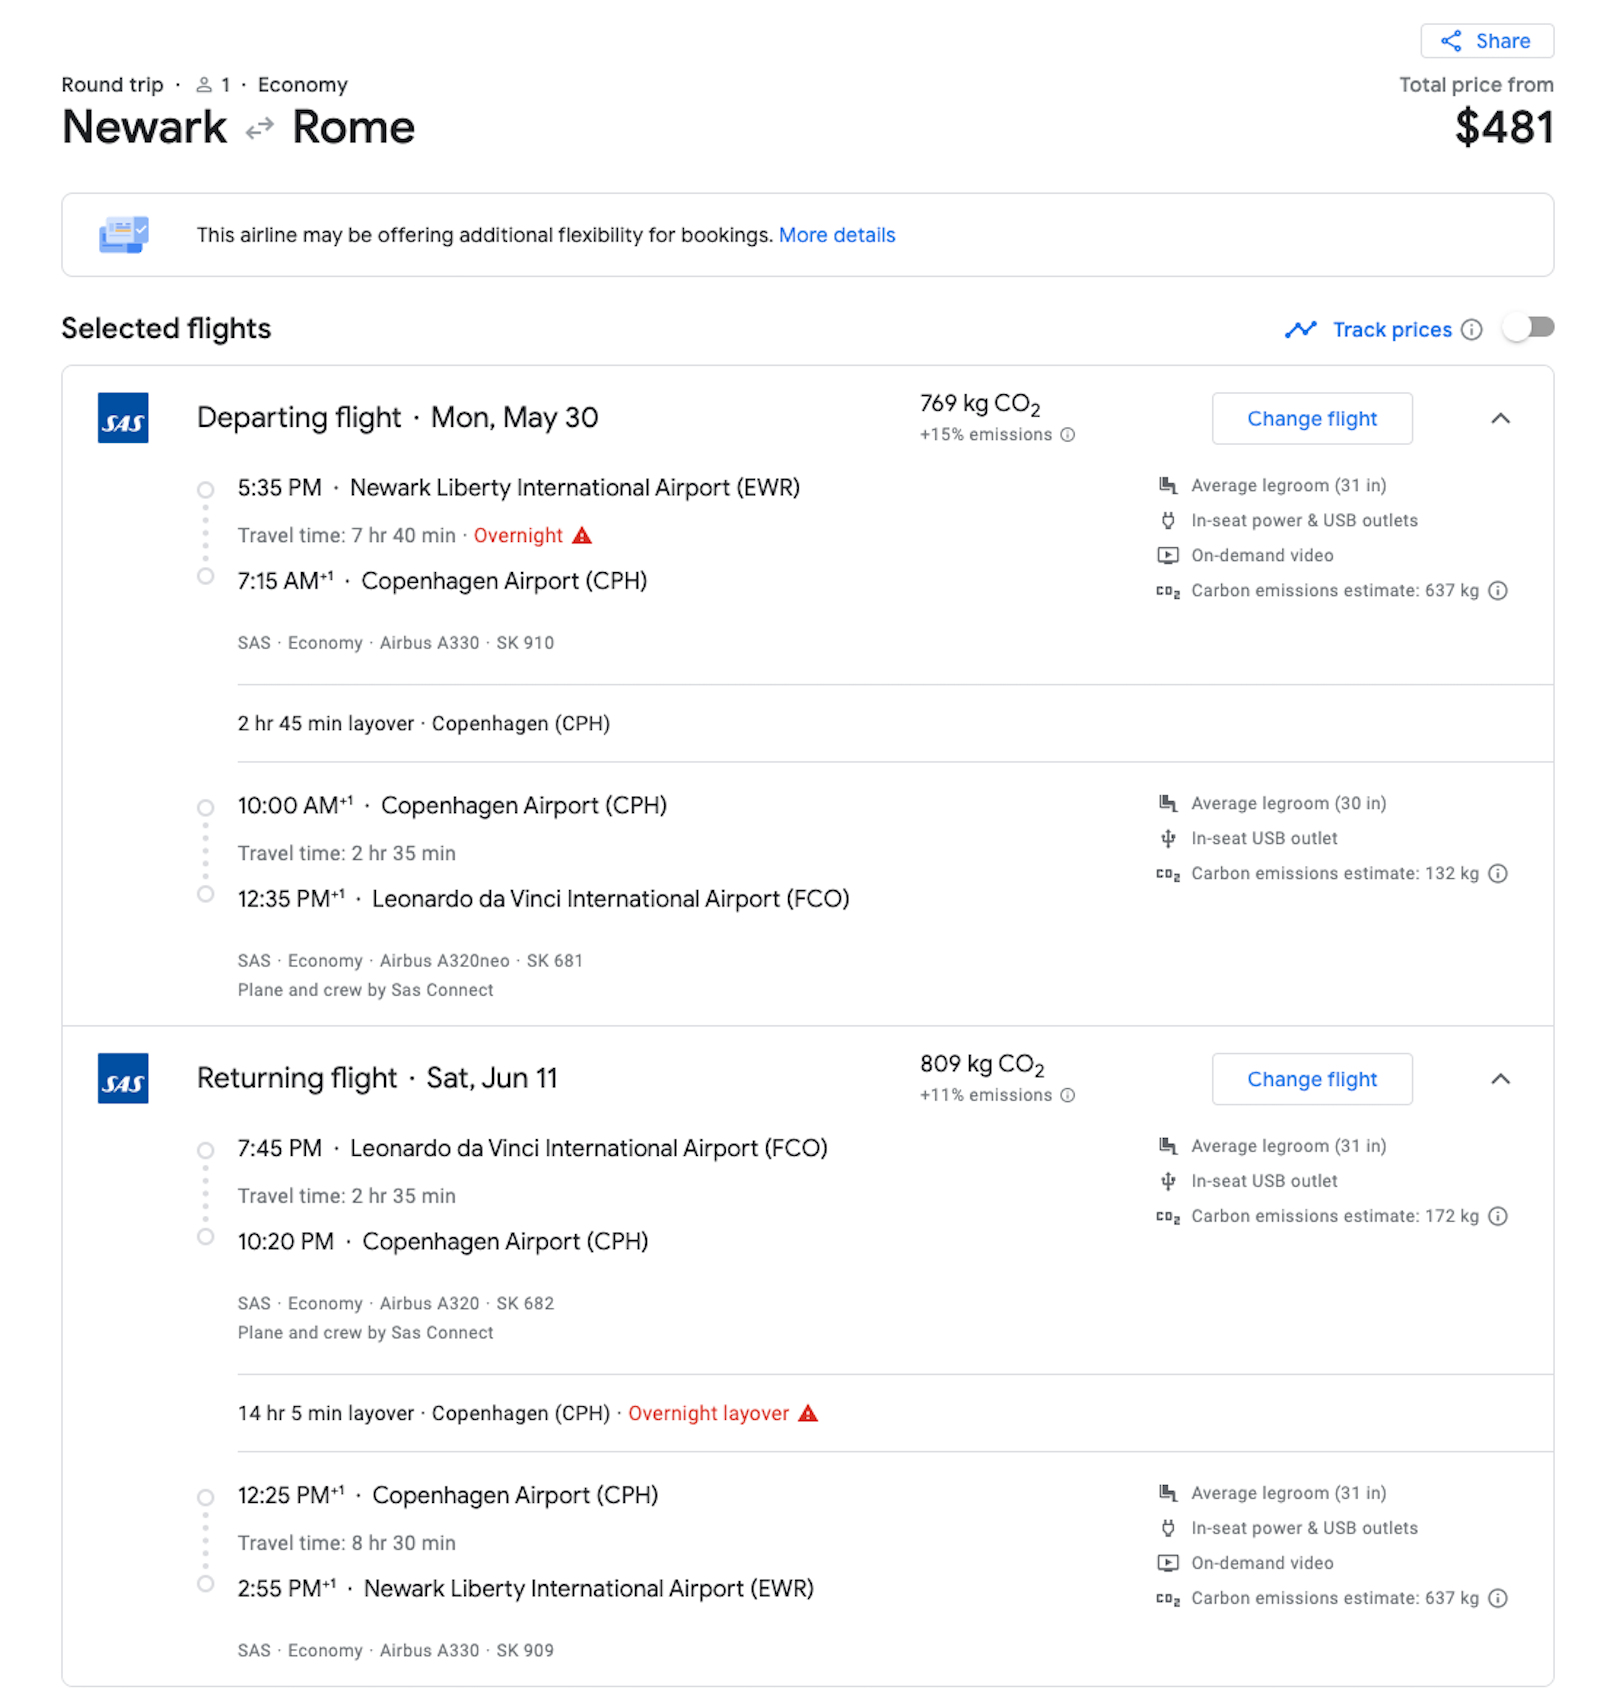Viewport: 1600px width, 1693px height.
Task: Select the SAS logo on the departing flight
Action: click(x=122, y=419)
